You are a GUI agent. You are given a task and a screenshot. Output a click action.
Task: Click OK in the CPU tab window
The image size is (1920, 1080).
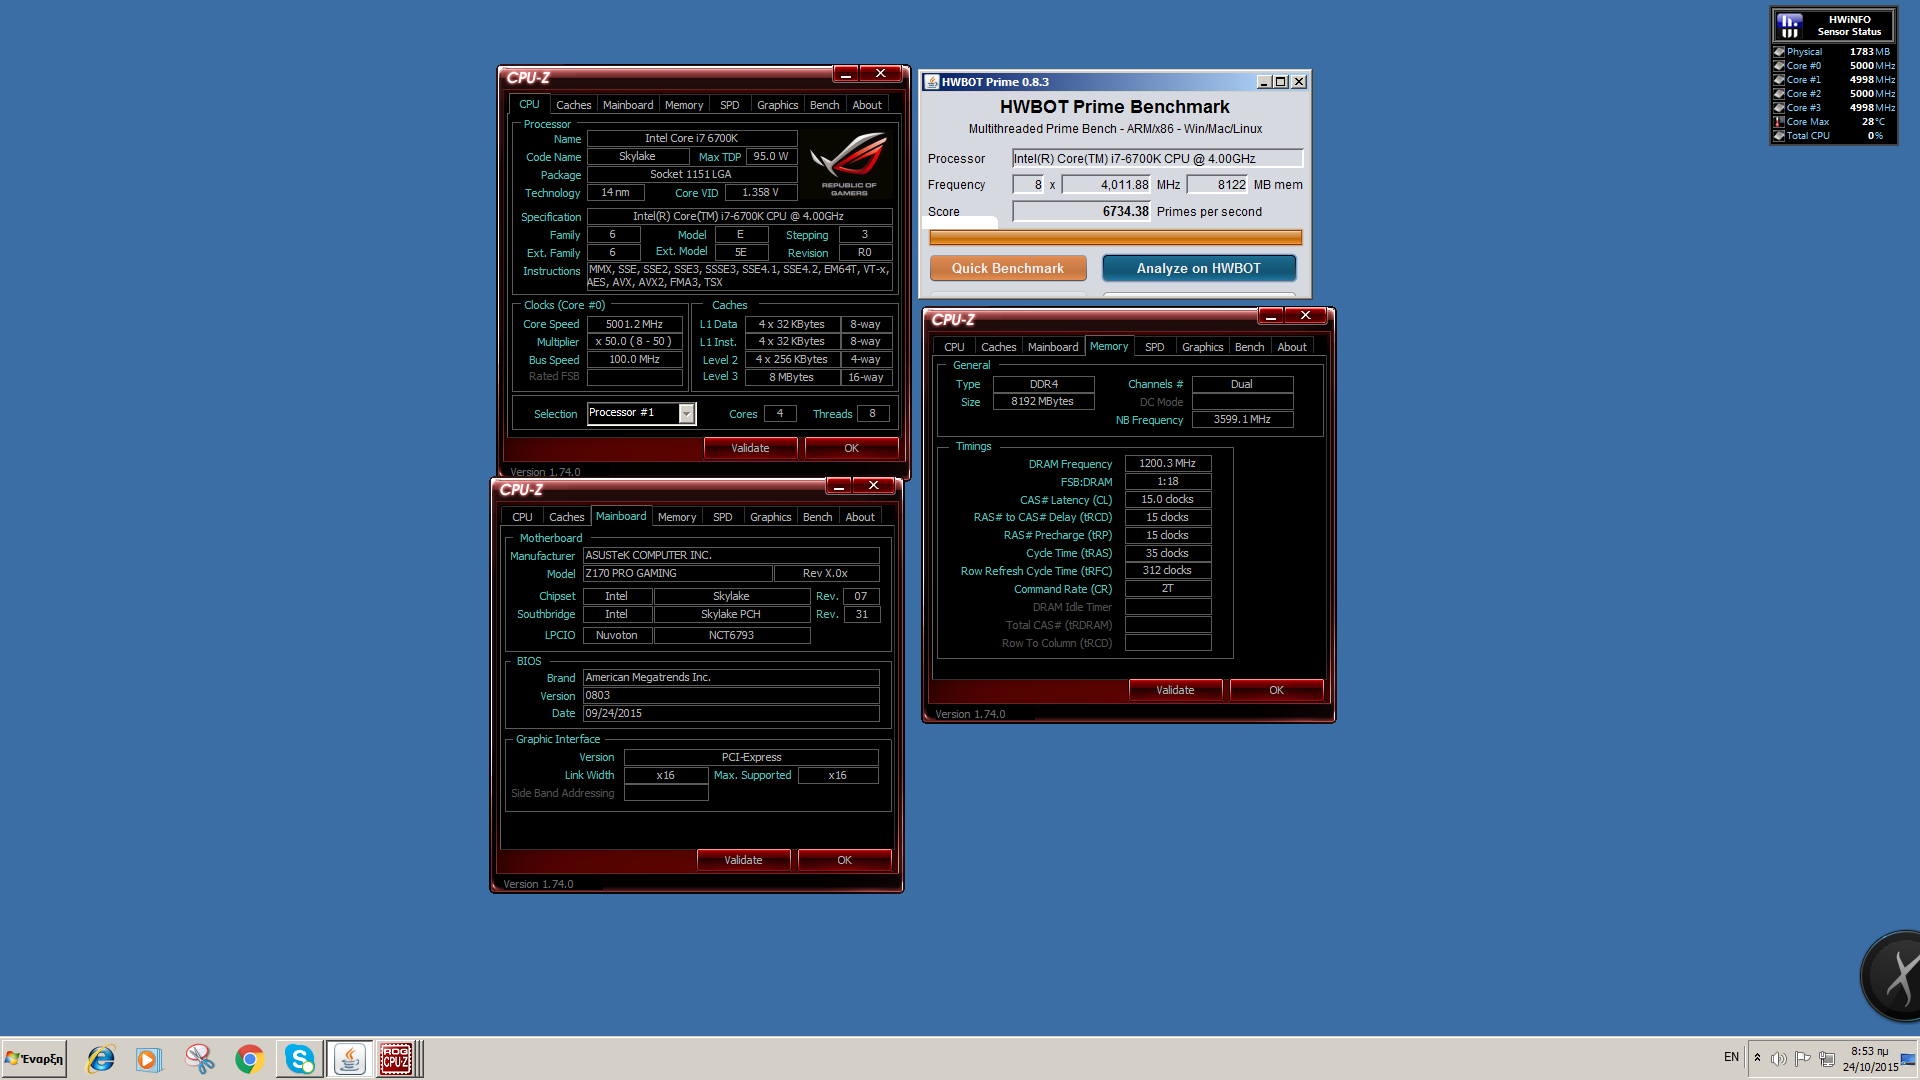tap(851, 448)
